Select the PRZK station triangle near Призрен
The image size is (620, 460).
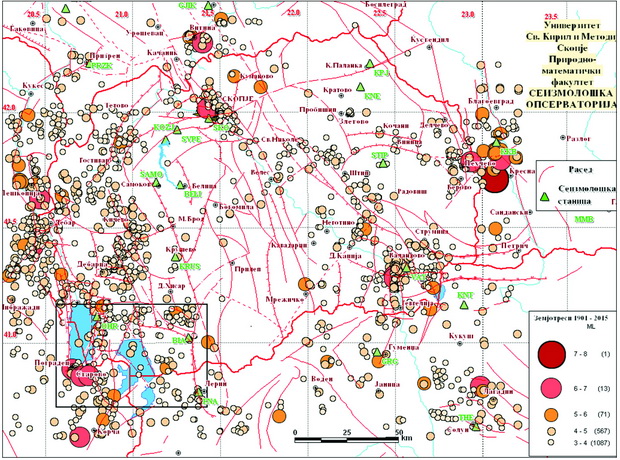[90, 62]
